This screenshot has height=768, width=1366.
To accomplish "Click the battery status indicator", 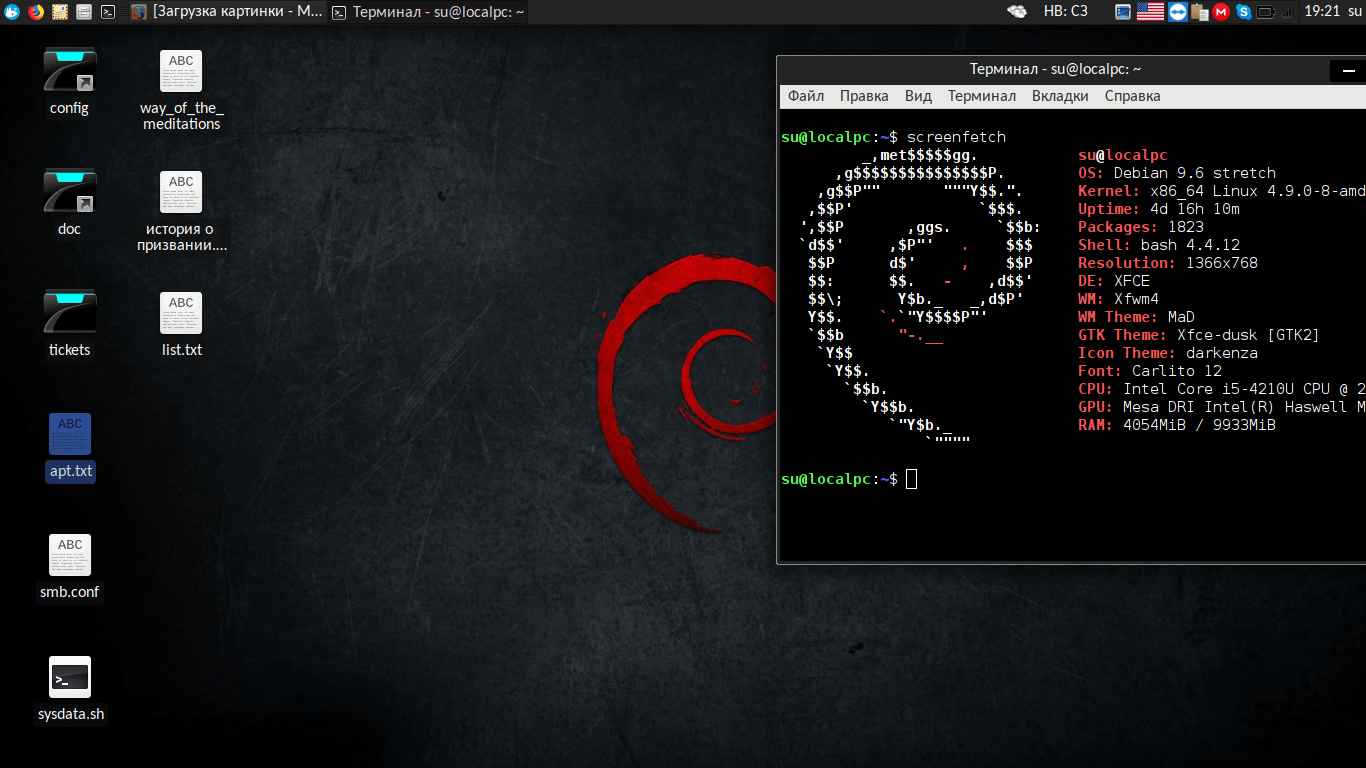I will tap(1267, 12).
